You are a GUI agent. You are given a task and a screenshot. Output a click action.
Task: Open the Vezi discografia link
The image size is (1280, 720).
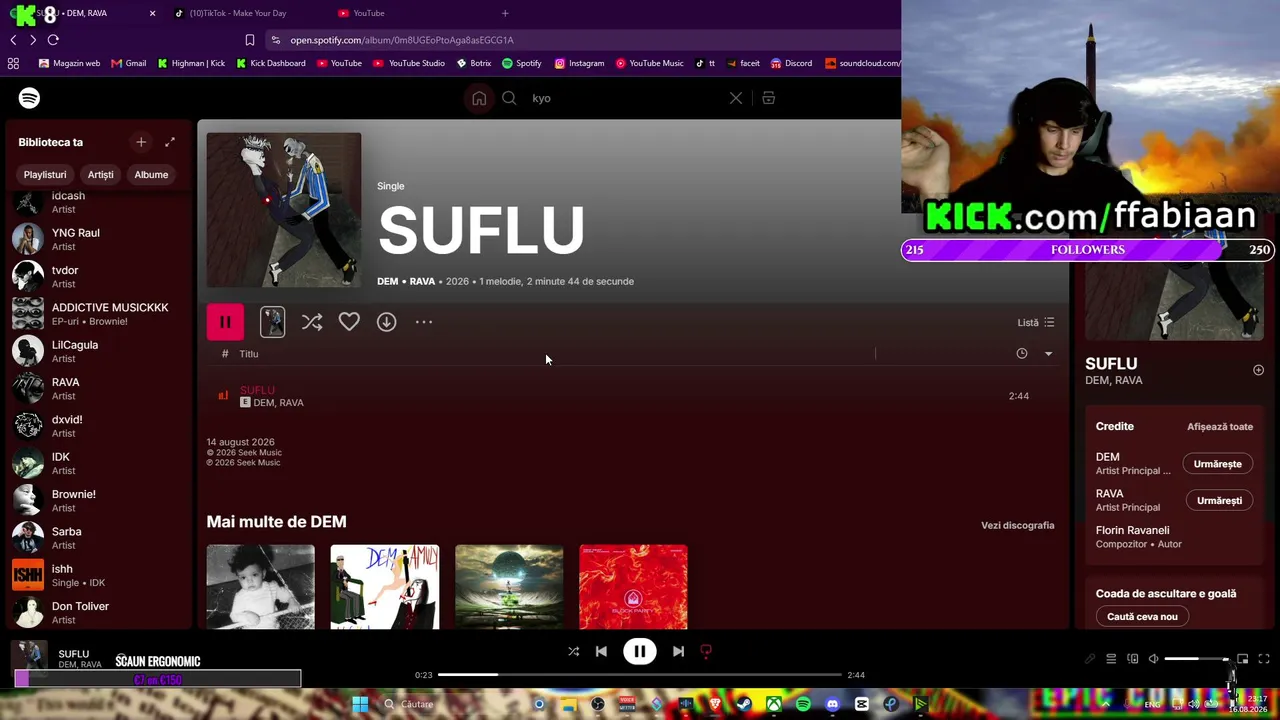tap(1017, 525)
